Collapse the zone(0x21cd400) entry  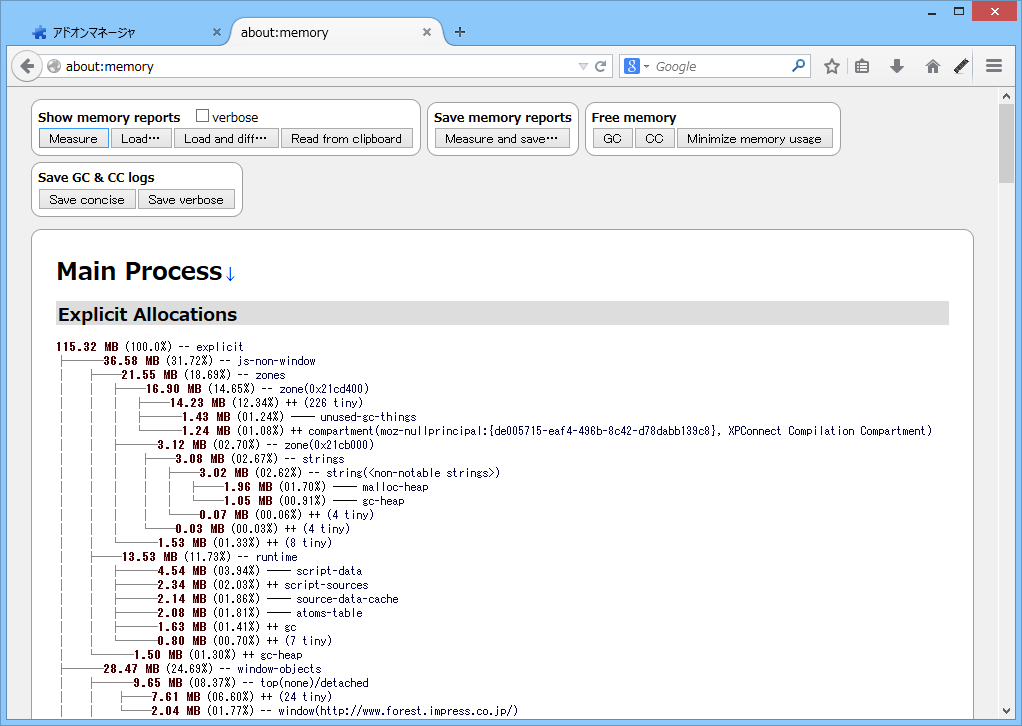[257, 389]
